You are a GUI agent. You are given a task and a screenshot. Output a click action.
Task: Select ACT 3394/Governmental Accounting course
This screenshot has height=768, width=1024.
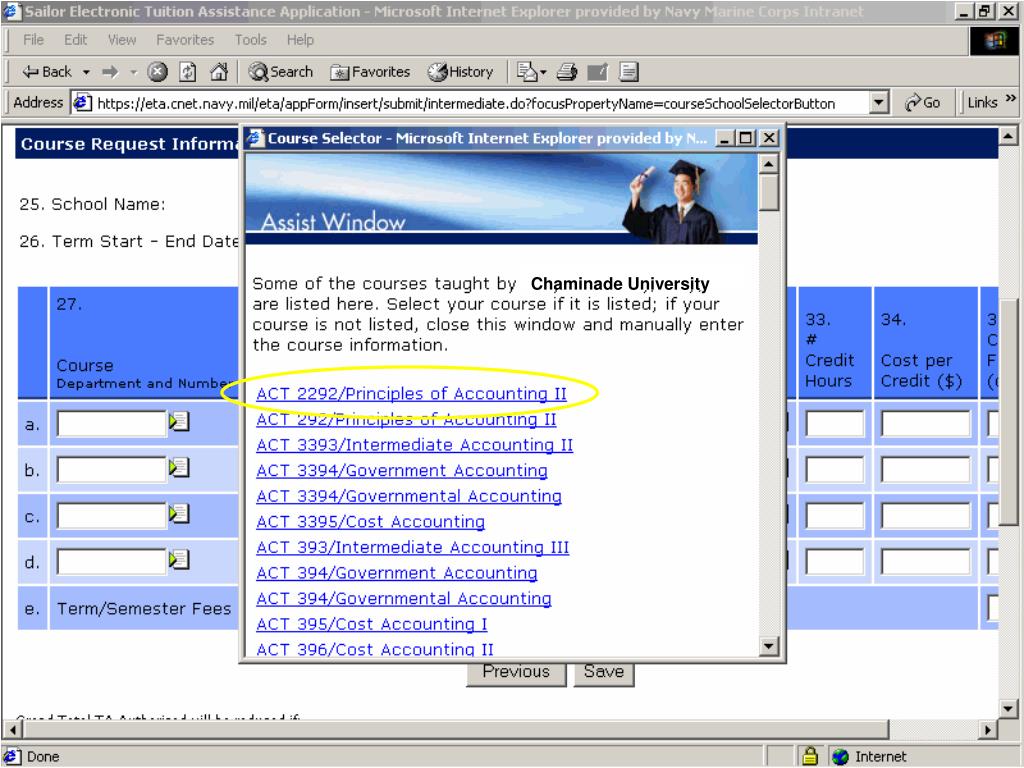click(409, 496)
